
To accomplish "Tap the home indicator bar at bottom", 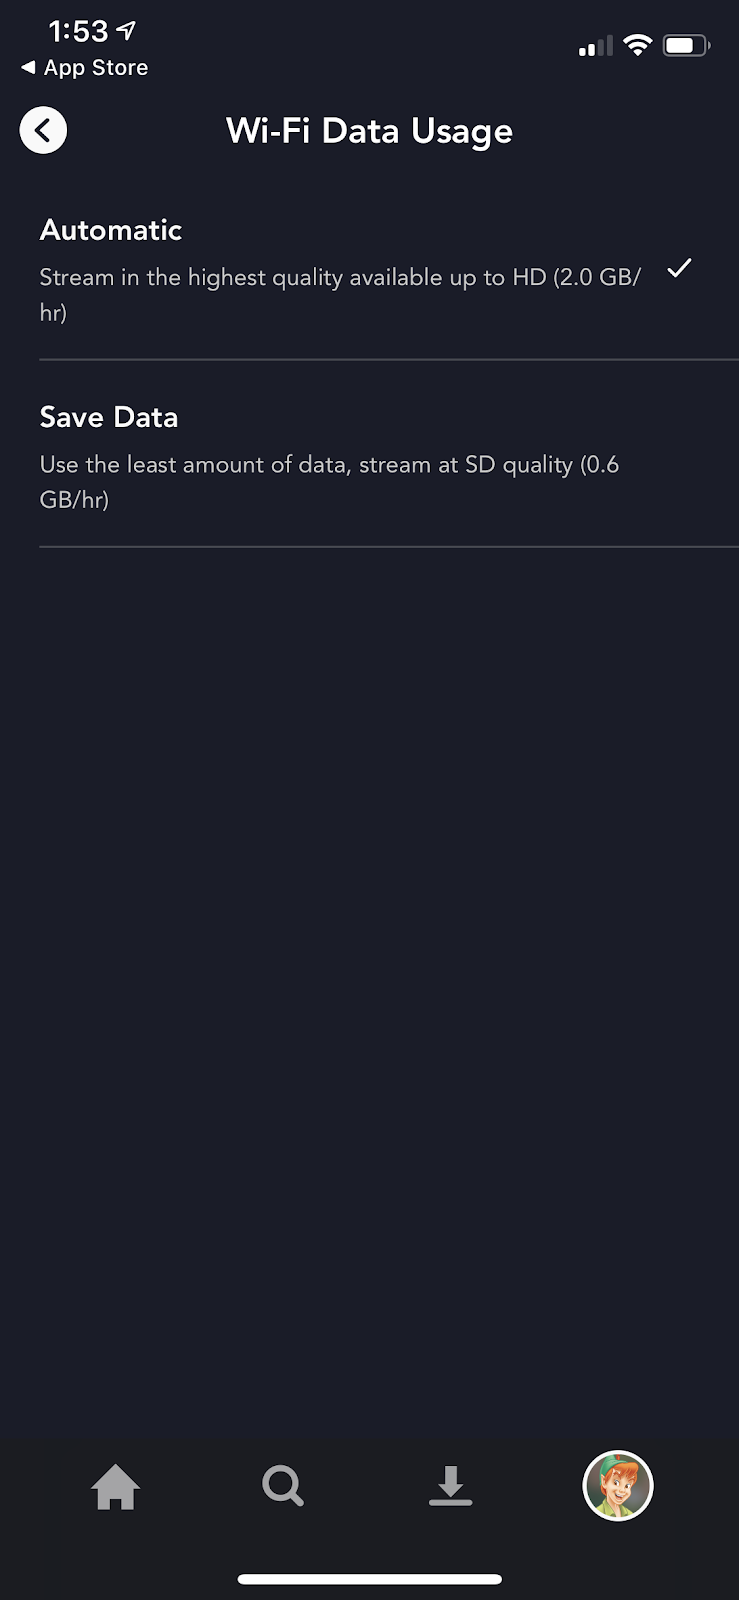I will pyautogui.click(x=369, y=1579).
